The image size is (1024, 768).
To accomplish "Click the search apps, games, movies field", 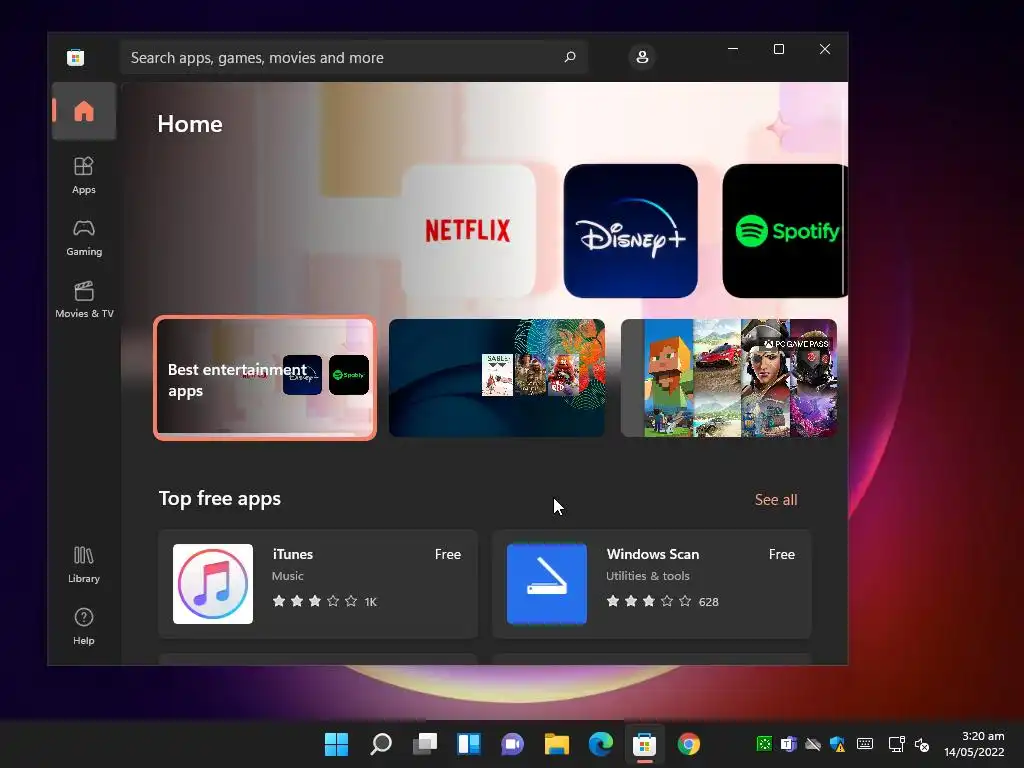I will click(x=353, y=57).
